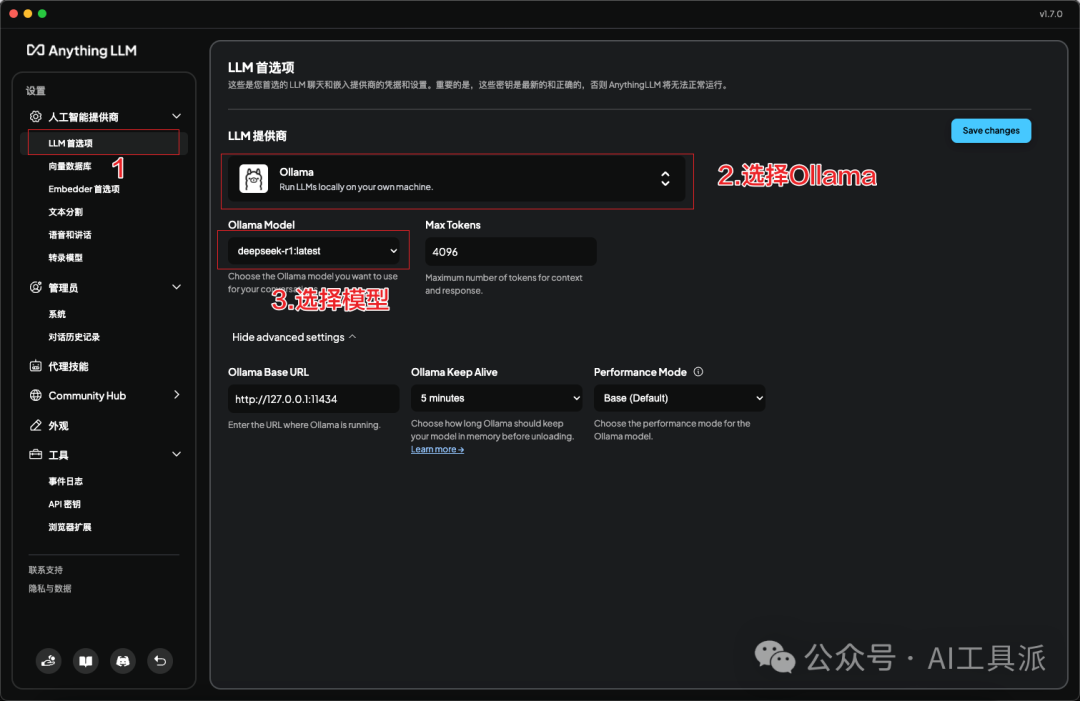Select Embedder 首选项 menu item

tap(84, 189)
